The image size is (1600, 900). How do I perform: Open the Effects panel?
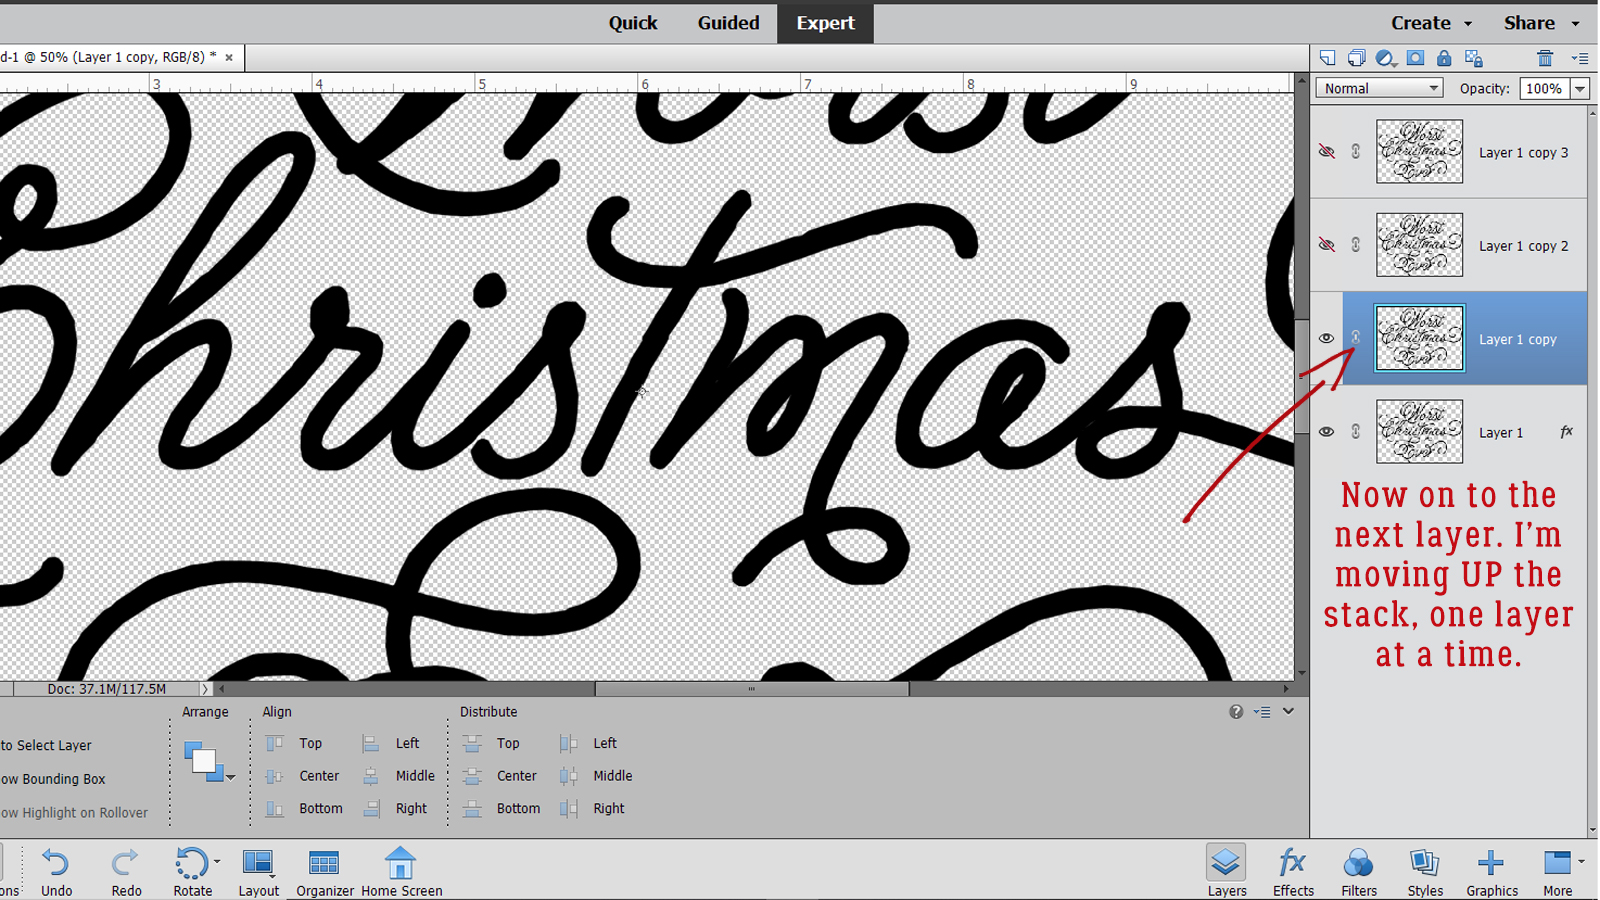coord(1293,872)
